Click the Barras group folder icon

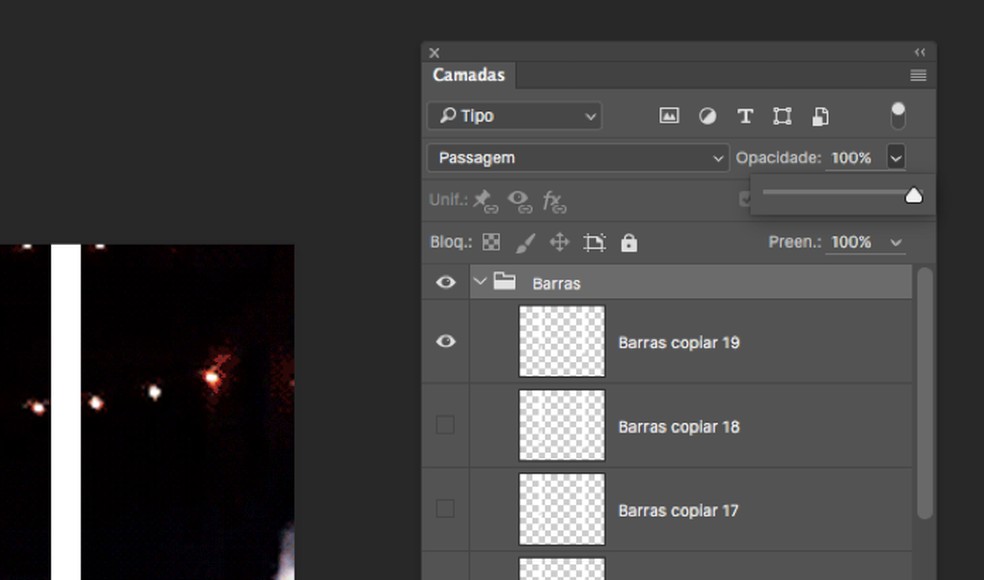505,281
